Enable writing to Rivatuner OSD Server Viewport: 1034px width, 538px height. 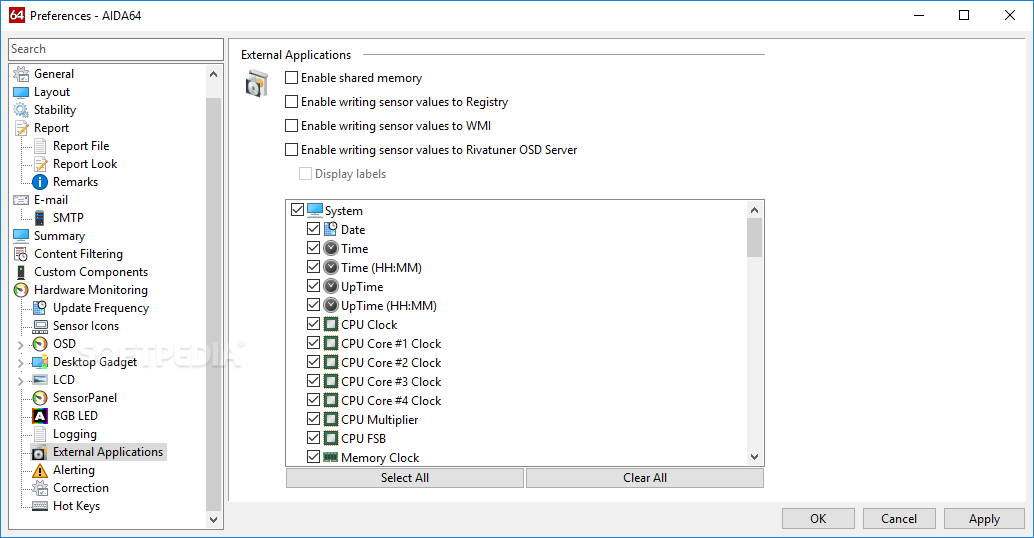pyautogui.click(x=291, y=150)
